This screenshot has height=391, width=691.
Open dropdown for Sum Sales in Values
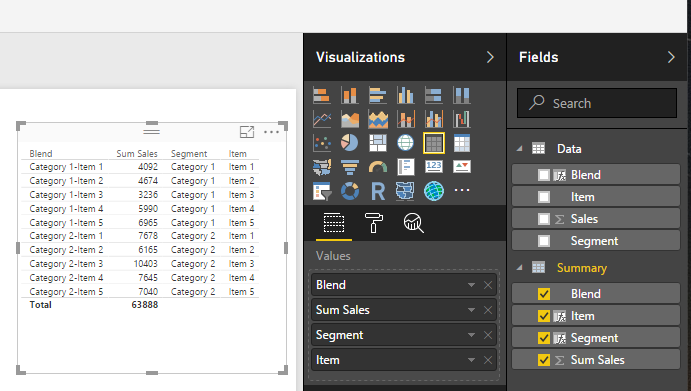[x=471, y=310]
